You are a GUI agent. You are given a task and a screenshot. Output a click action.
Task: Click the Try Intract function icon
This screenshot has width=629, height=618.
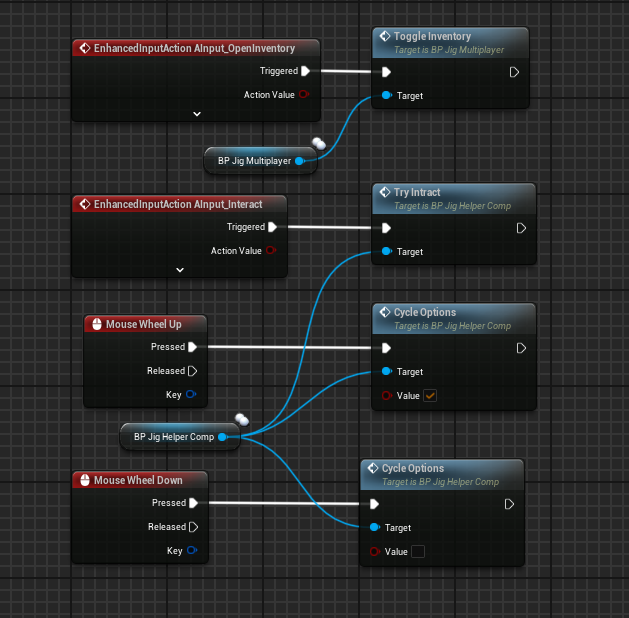[385, 192]
